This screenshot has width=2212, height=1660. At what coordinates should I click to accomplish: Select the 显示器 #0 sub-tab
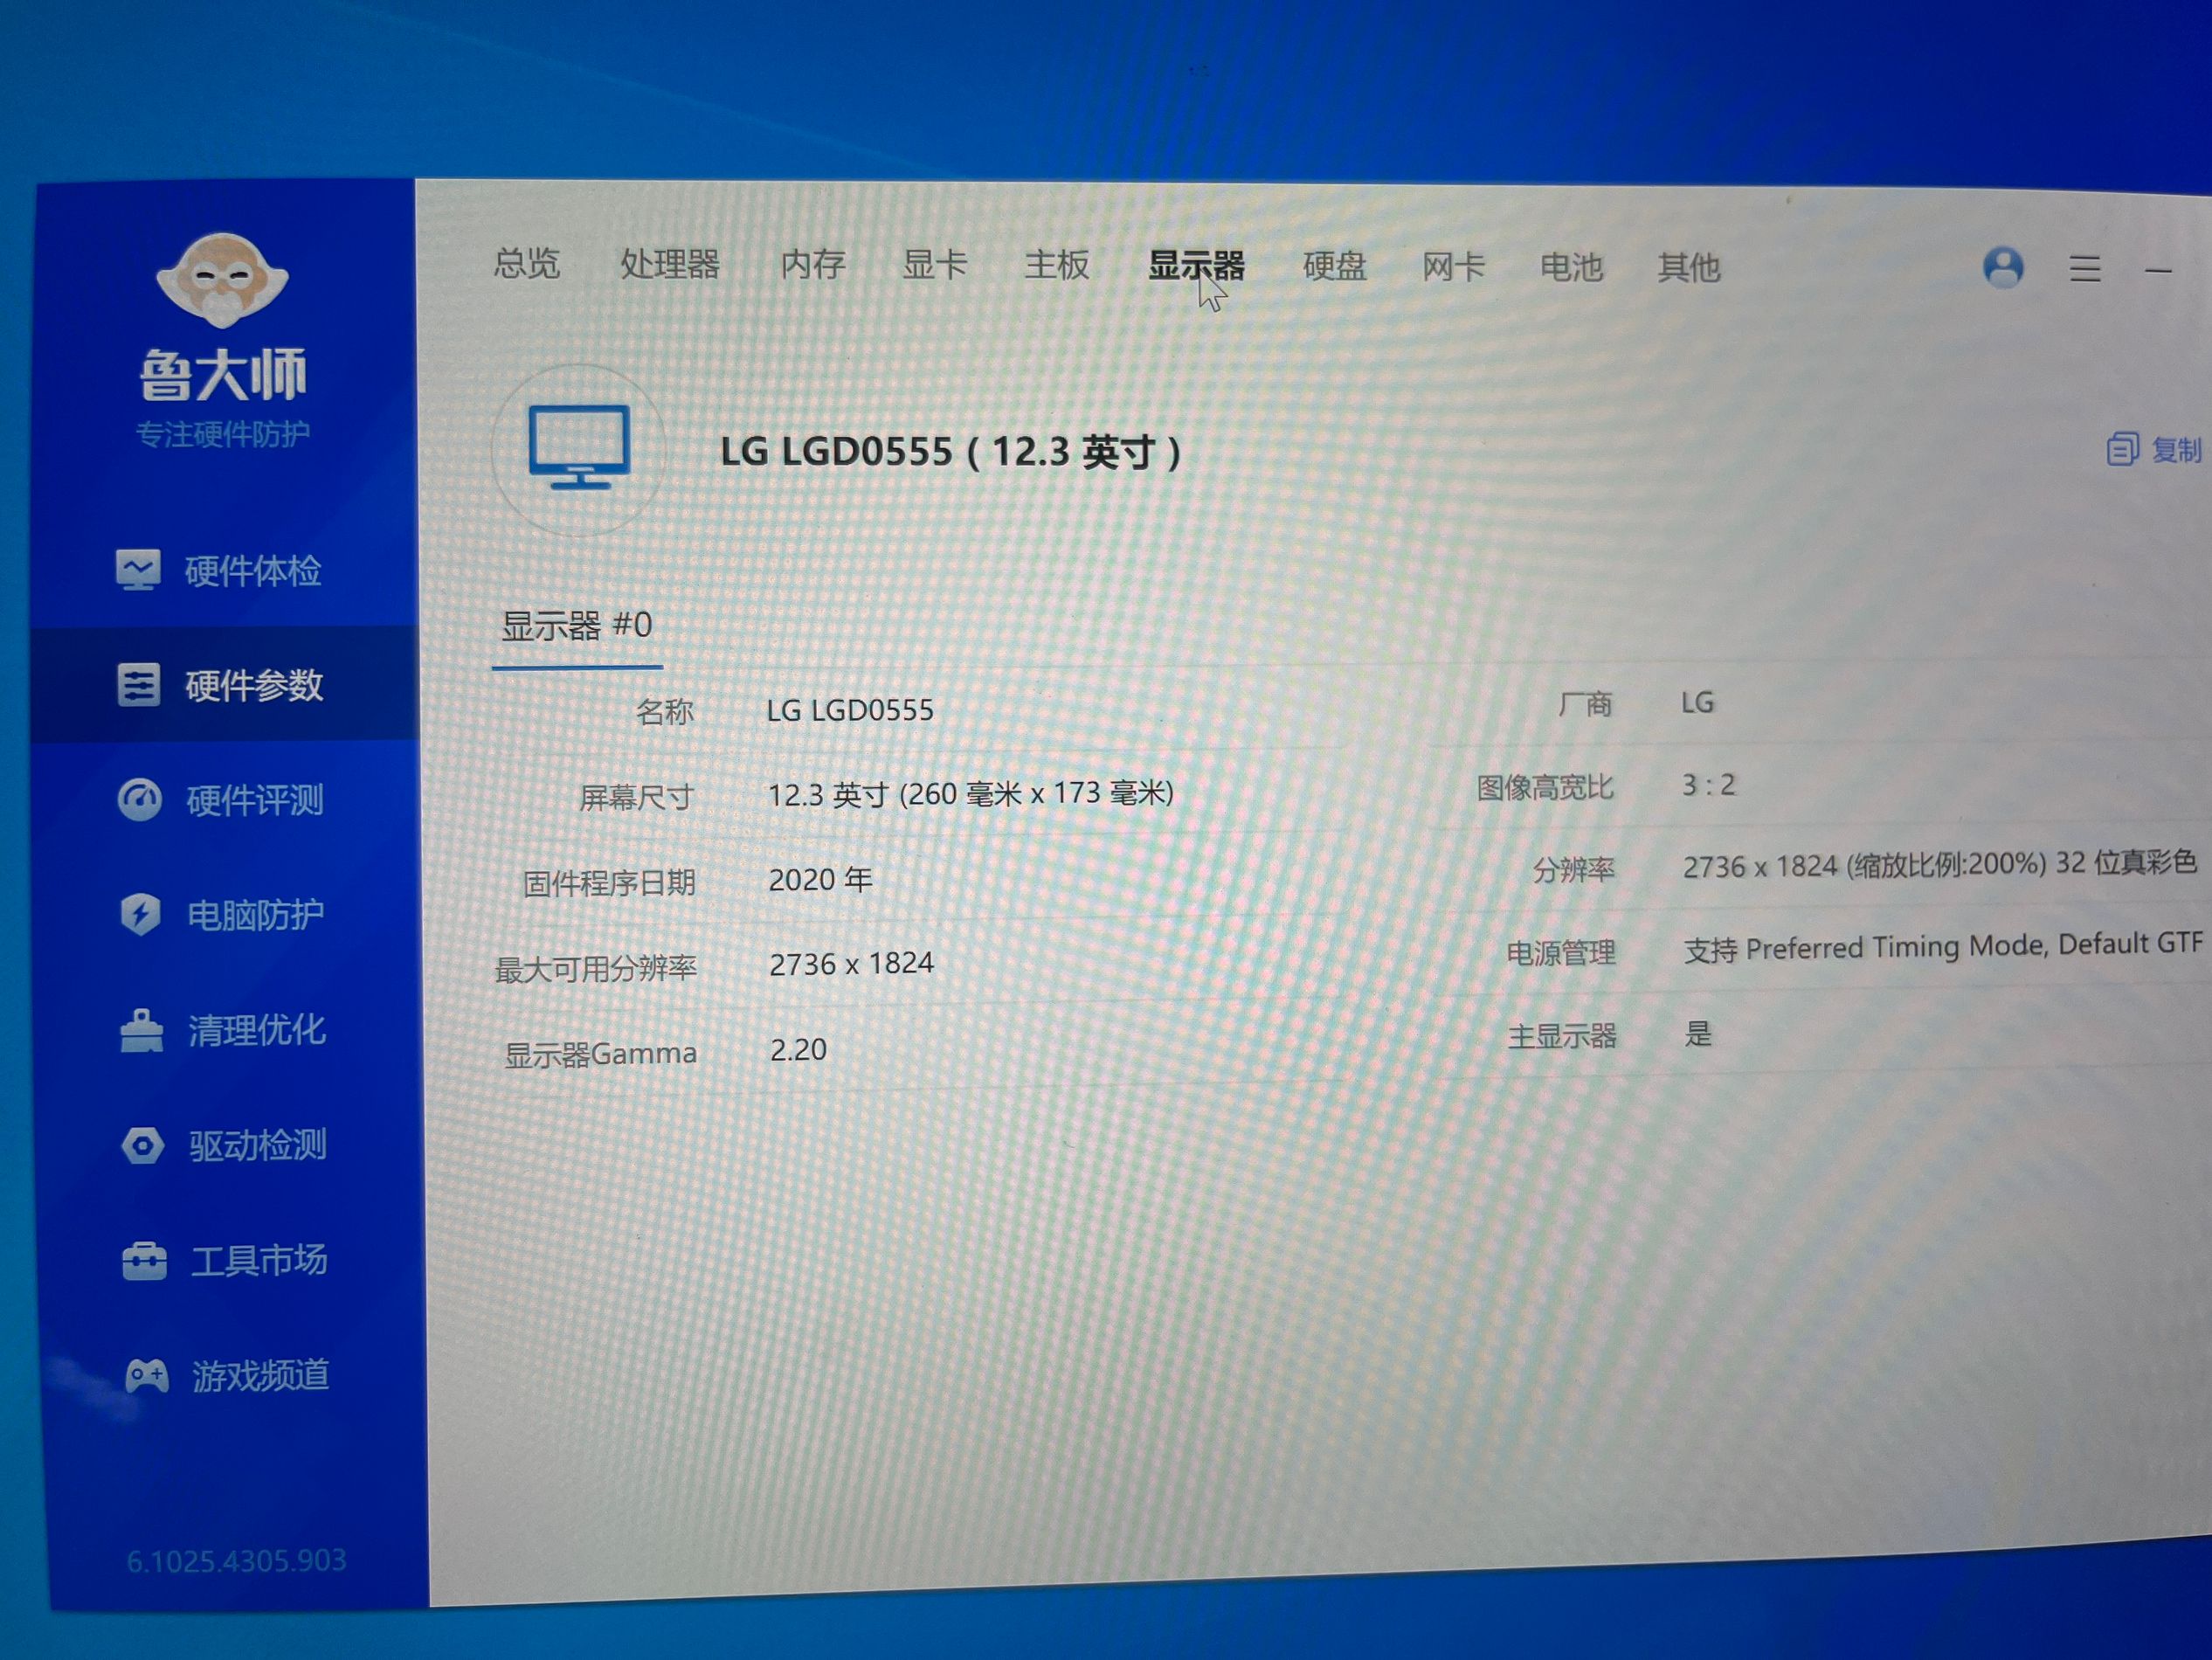[x=577, y=626]
